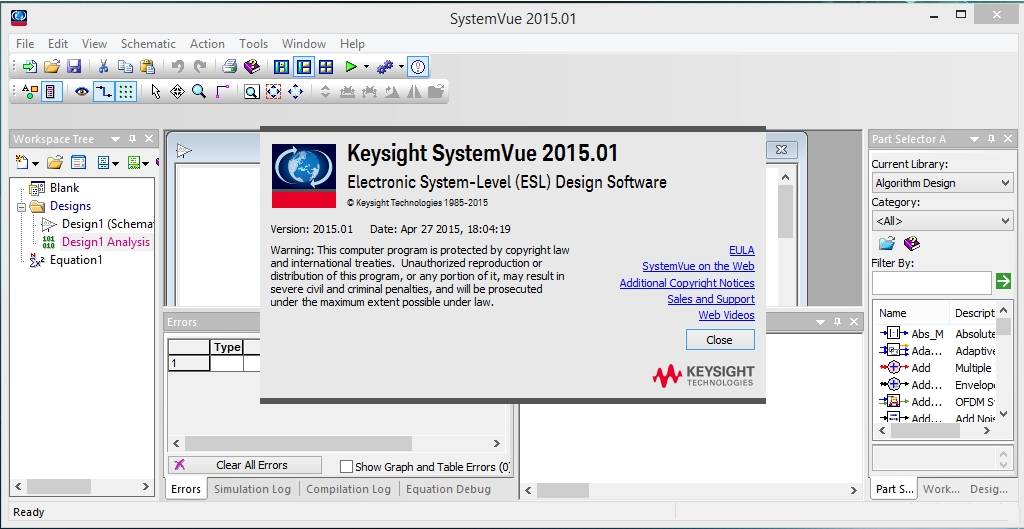Screen dimensions: 1024x529
Task: Select Design1 (Schematic) in the Workspace Tree
Action: coord(108,224)
